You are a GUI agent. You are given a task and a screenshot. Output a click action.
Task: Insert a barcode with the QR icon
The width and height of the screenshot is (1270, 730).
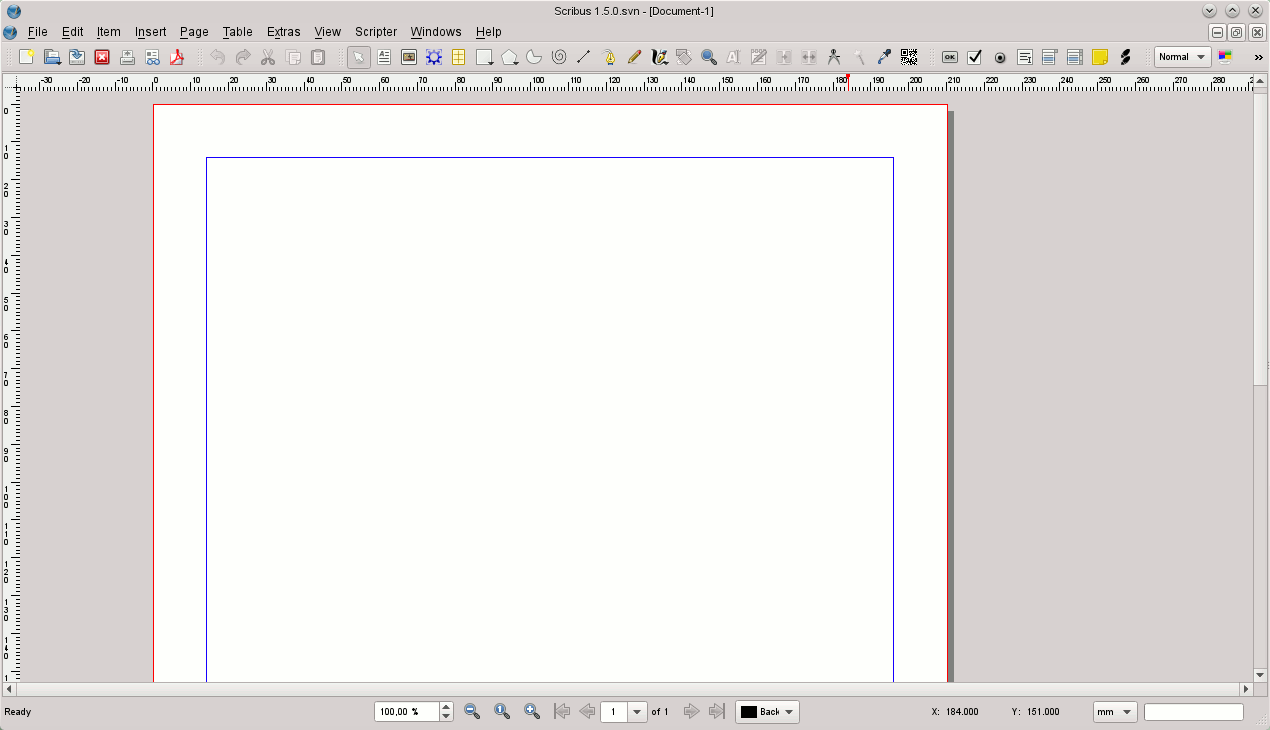tap(909, 57)
